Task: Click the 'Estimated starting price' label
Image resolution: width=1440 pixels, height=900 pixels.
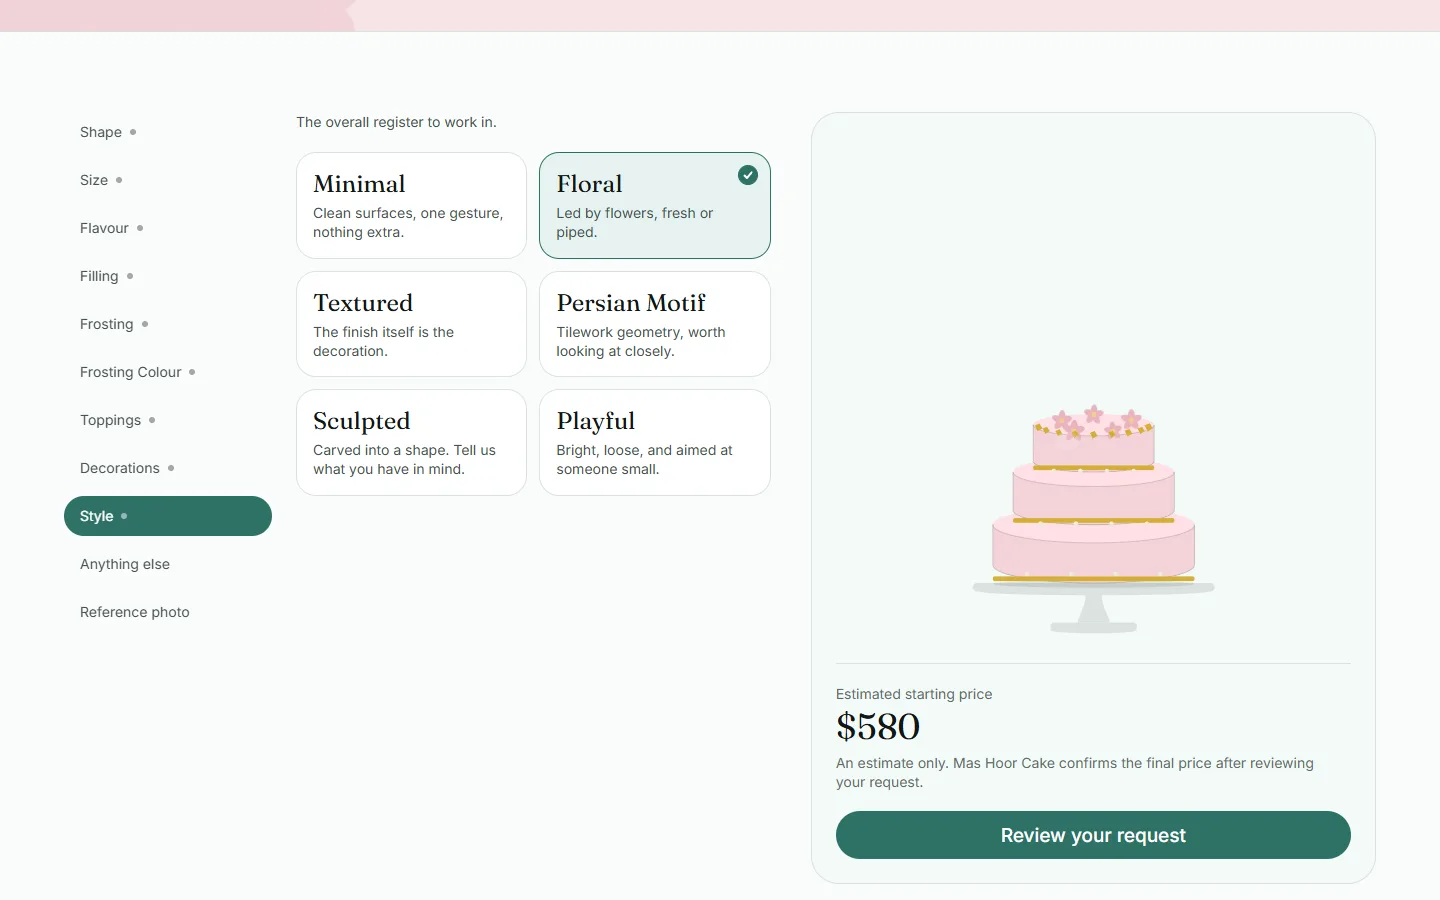Action: tap(914, 694)
